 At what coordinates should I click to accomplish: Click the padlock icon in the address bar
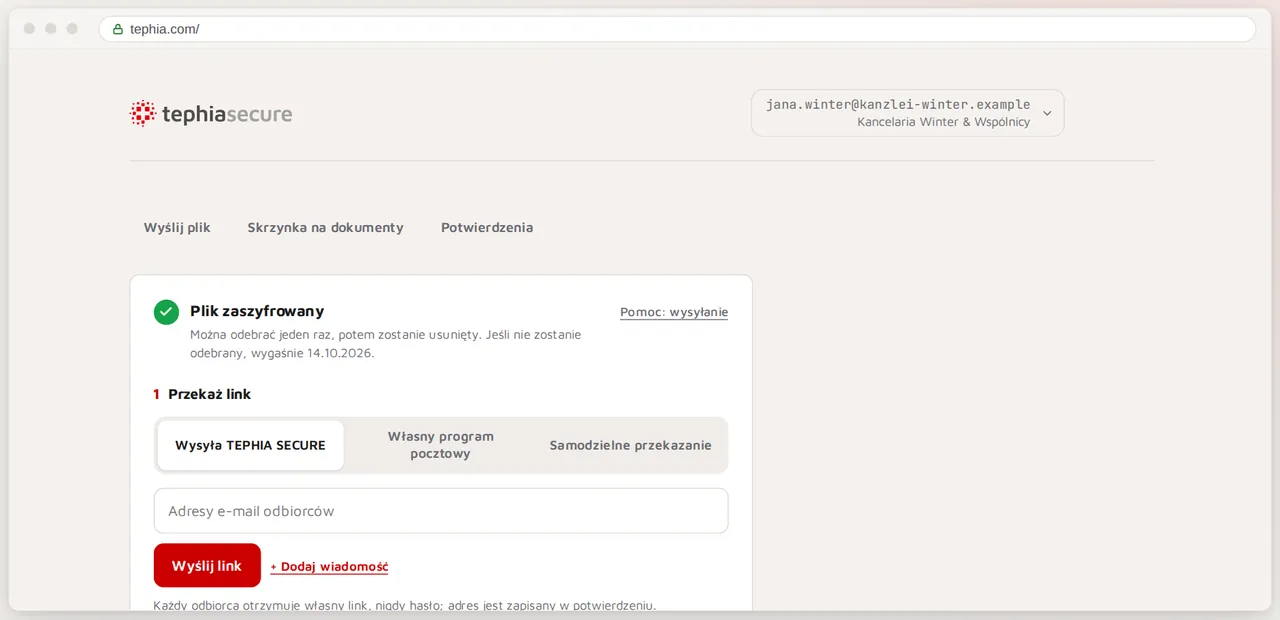tap(118, 29)
